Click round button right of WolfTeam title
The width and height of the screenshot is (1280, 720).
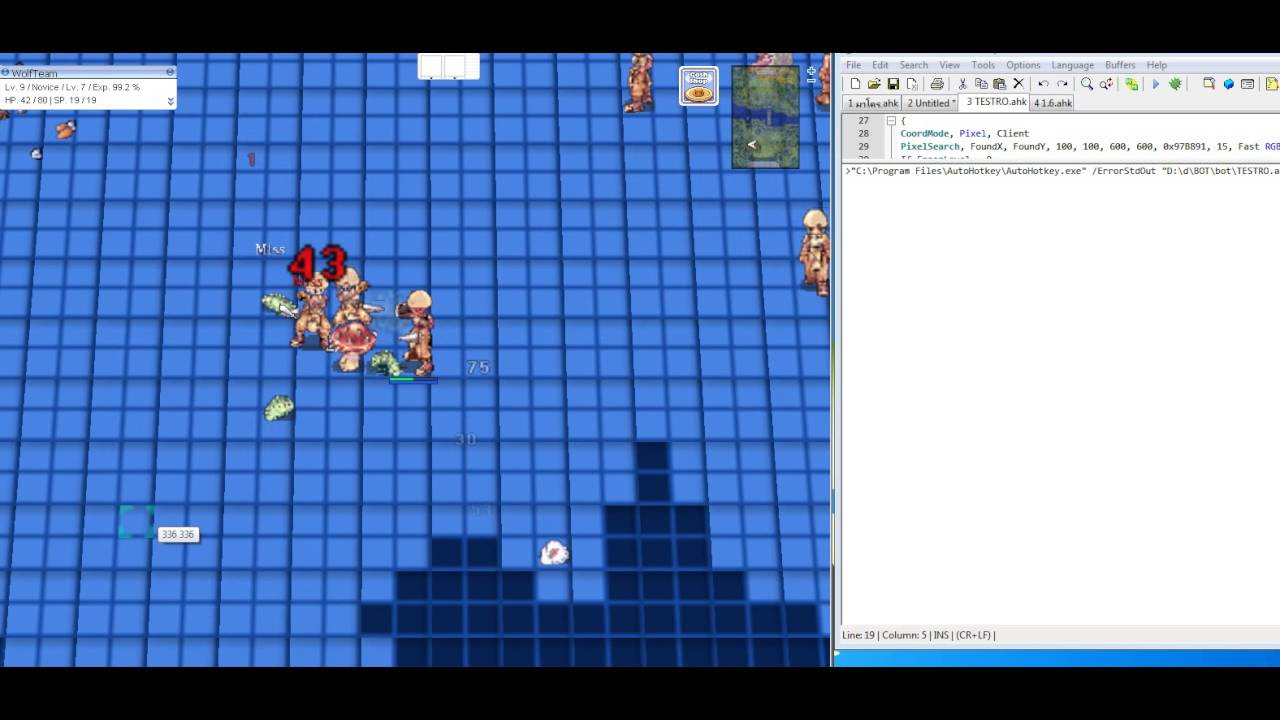pyautogui.click(x=170, y=72)
